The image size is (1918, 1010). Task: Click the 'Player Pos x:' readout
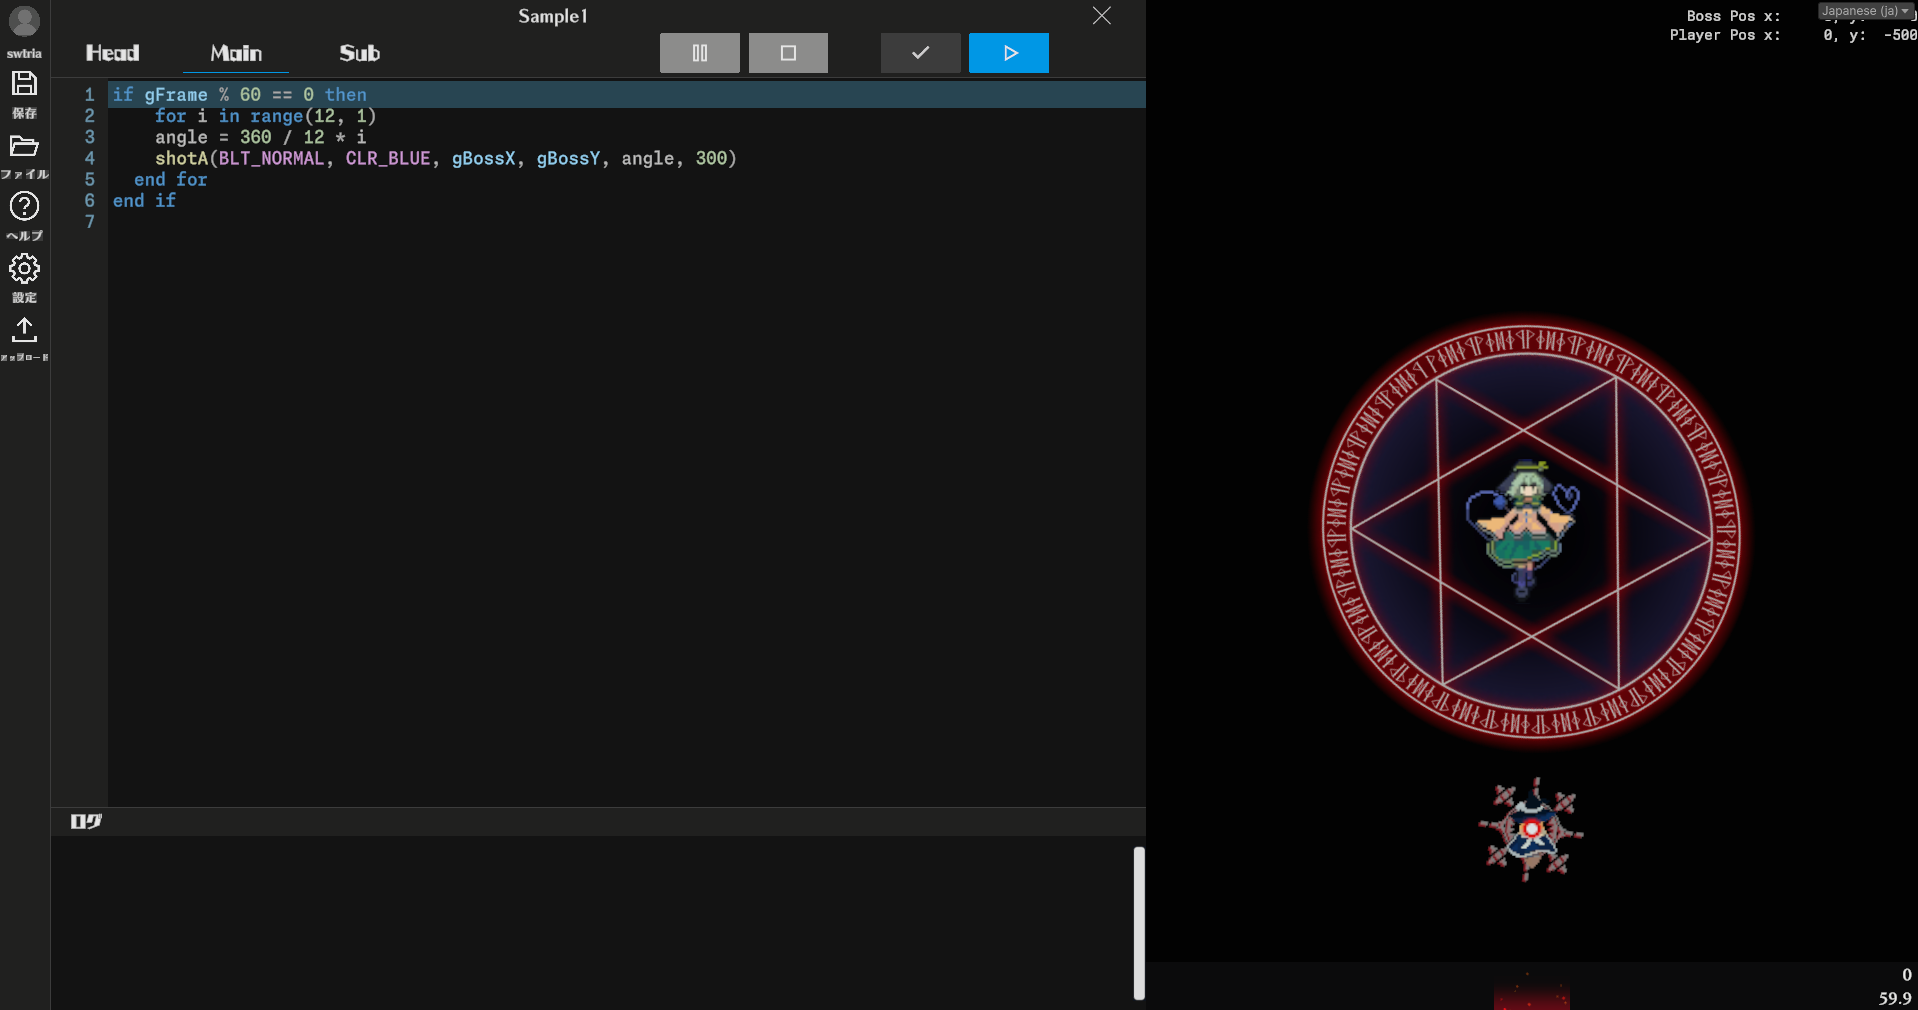[1725, 35]
